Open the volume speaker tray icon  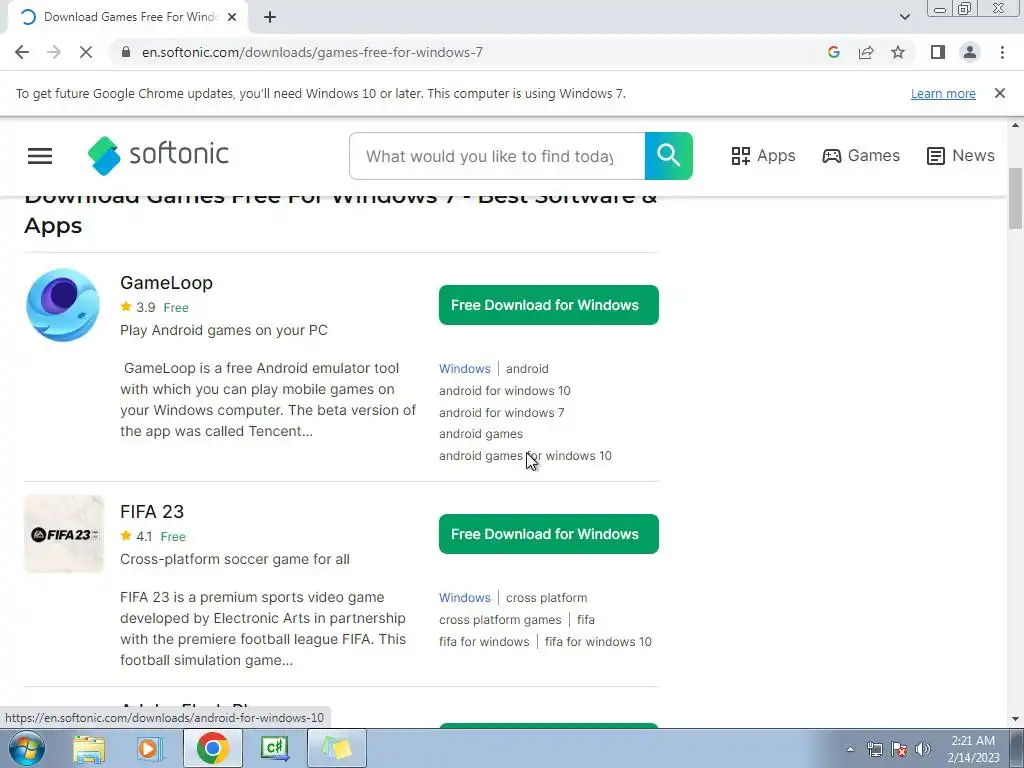[923, 750]
